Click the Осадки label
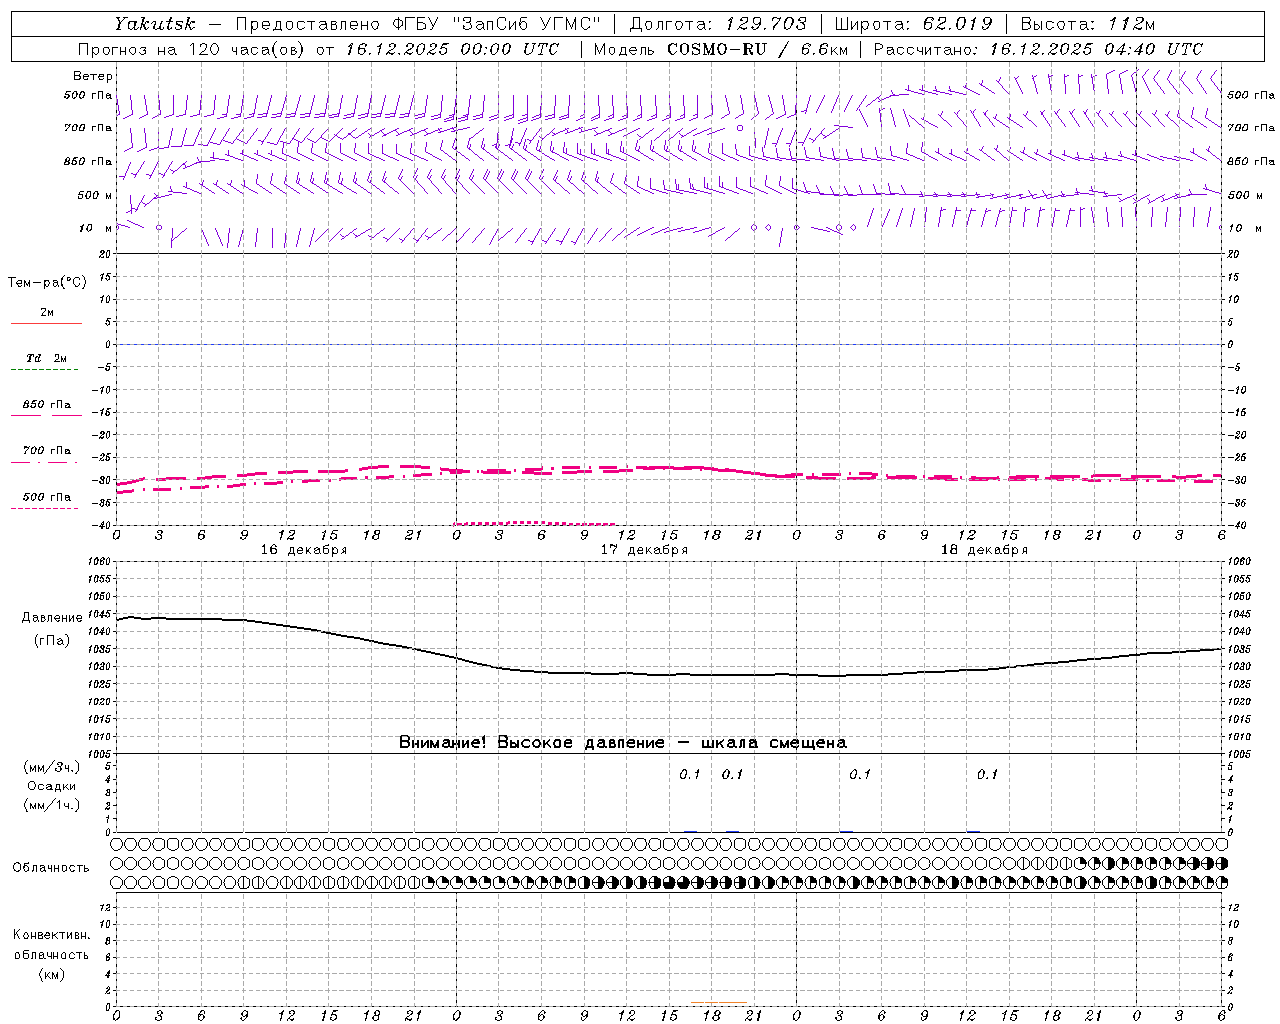The width and height of the screenshot is (1280, 1024). click(51, 786)
